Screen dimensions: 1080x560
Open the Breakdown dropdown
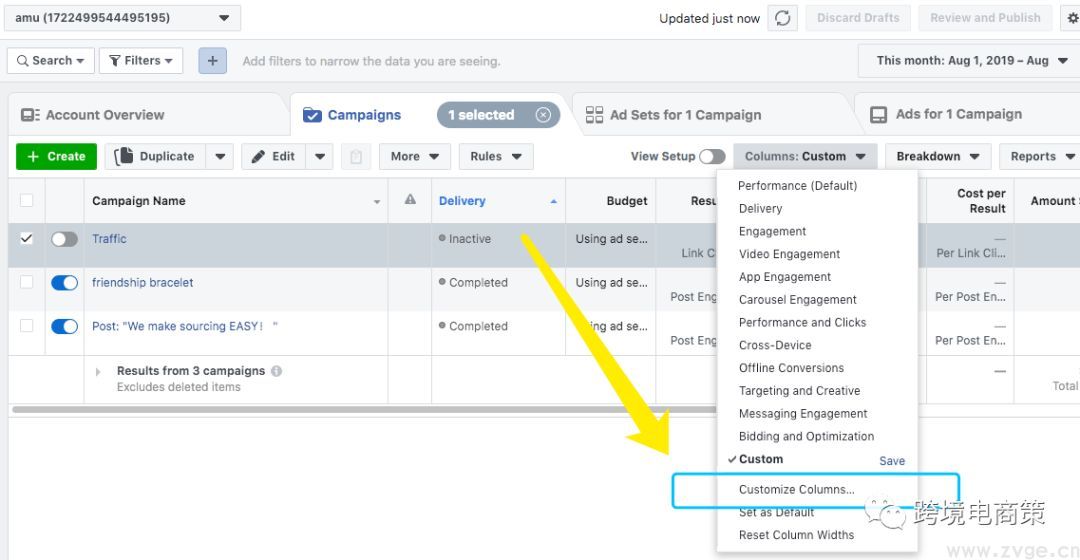pos(937,157)
